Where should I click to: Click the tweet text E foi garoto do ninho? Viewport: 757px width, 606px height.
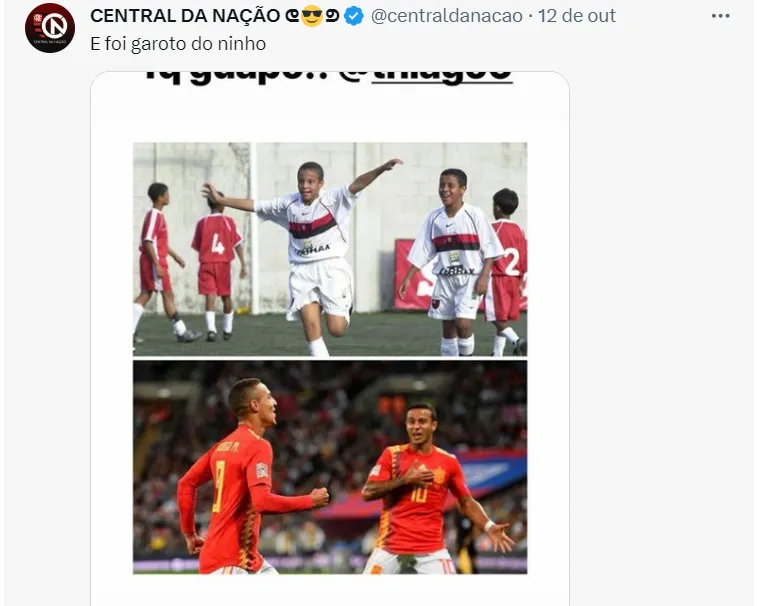click(178, 44)
